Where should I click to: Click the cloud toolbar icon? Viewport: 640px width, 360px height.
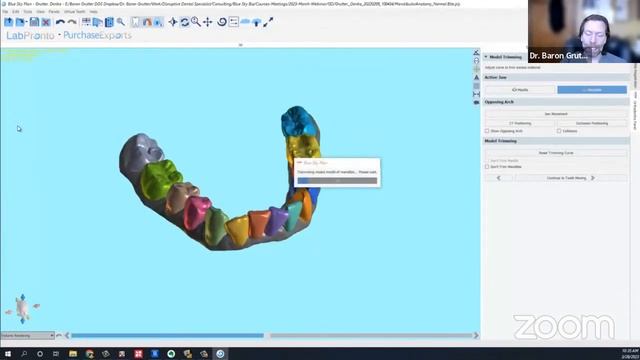point(245,22)
